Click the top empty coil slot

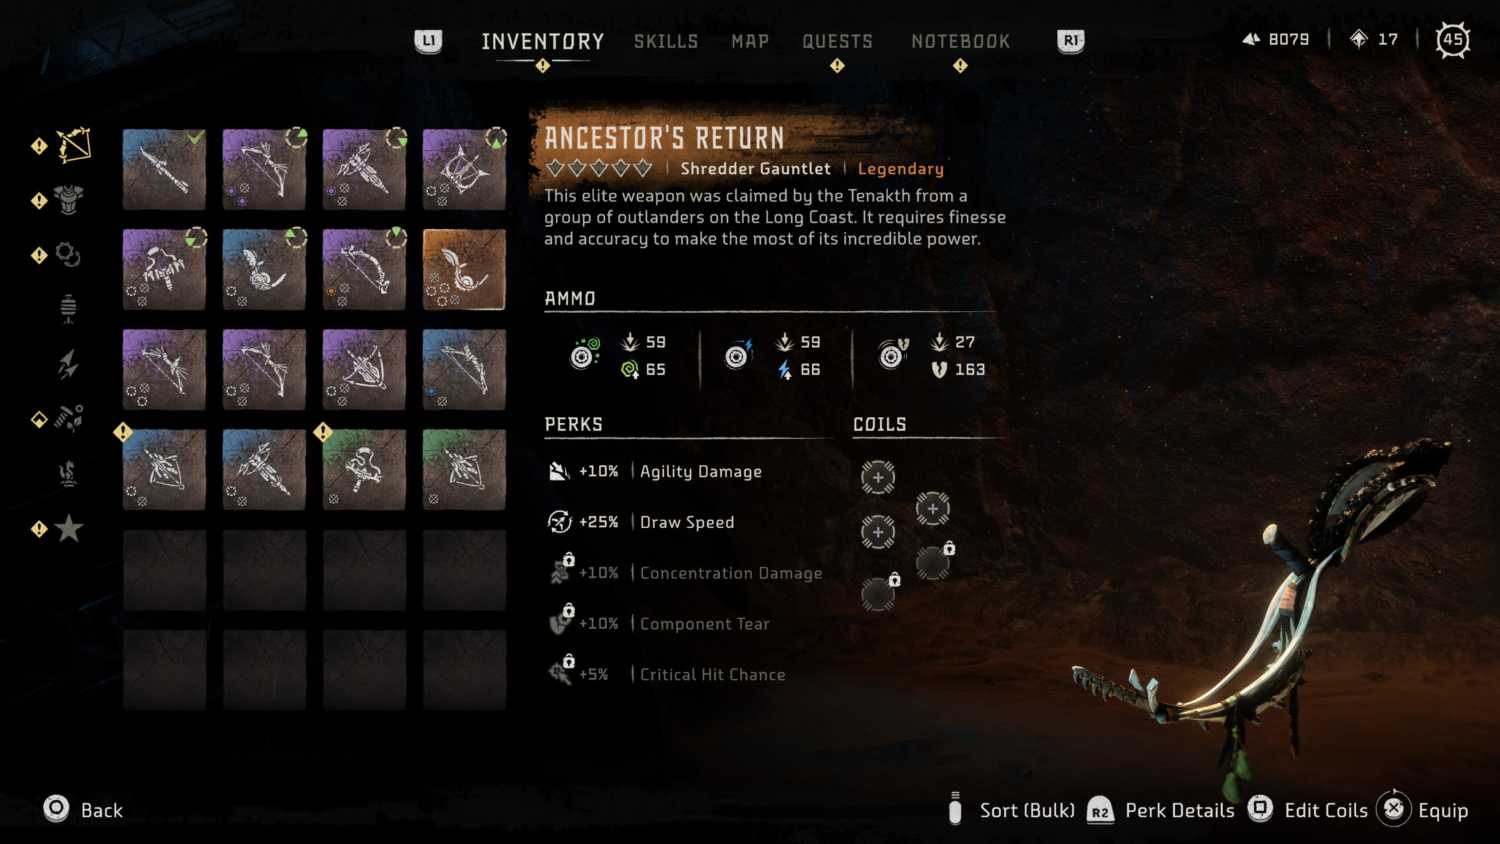(x=878, y=477)
